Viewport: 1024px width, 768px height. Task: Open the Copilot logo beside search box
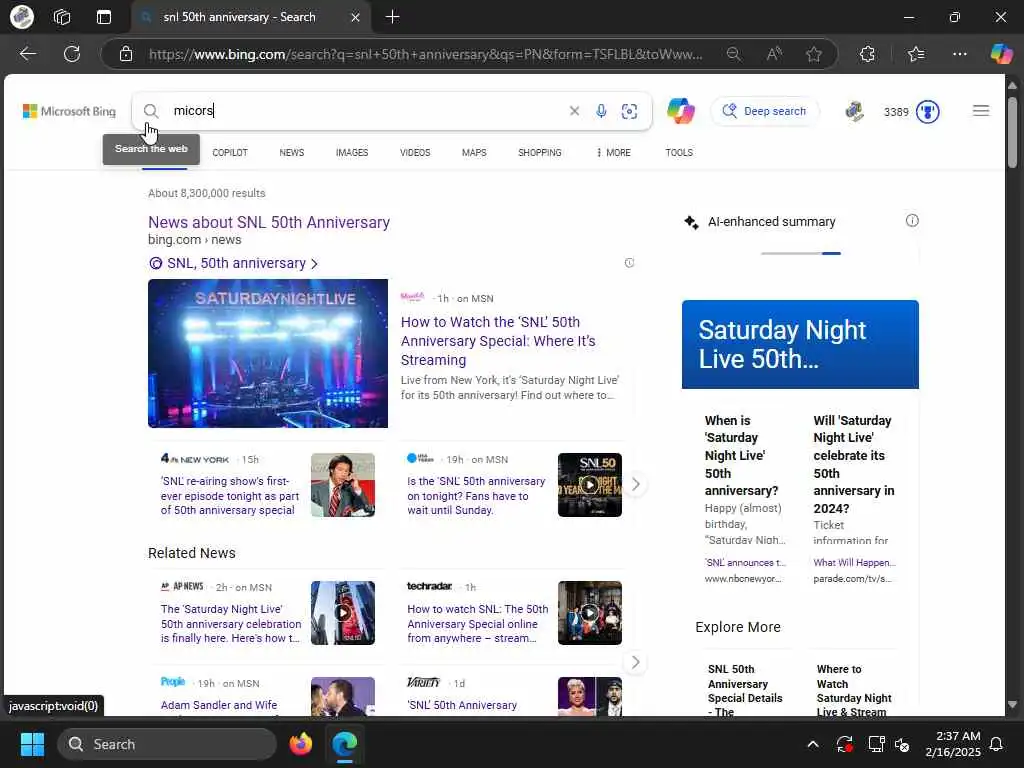pos(680,111)
